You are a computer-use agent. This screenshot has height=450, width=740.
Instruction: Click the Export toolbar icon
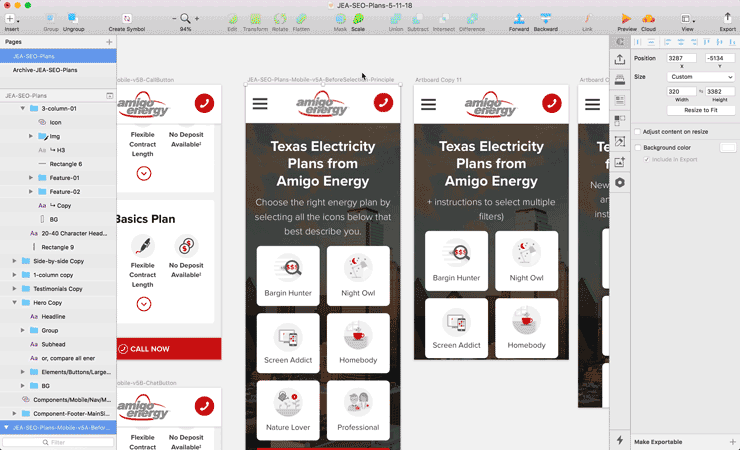(727, 18)
